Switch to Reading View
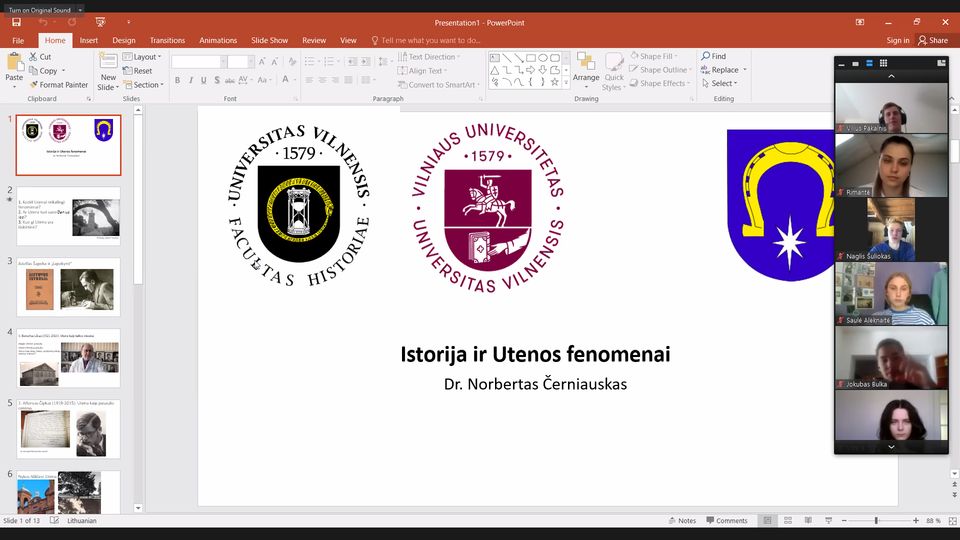 tap(808, 520)
